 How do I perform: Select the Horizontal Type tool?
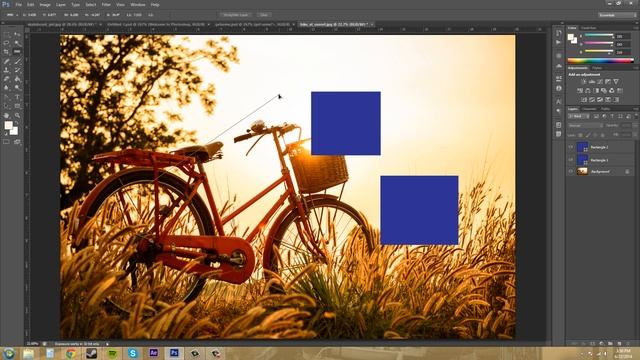point(17,97)
